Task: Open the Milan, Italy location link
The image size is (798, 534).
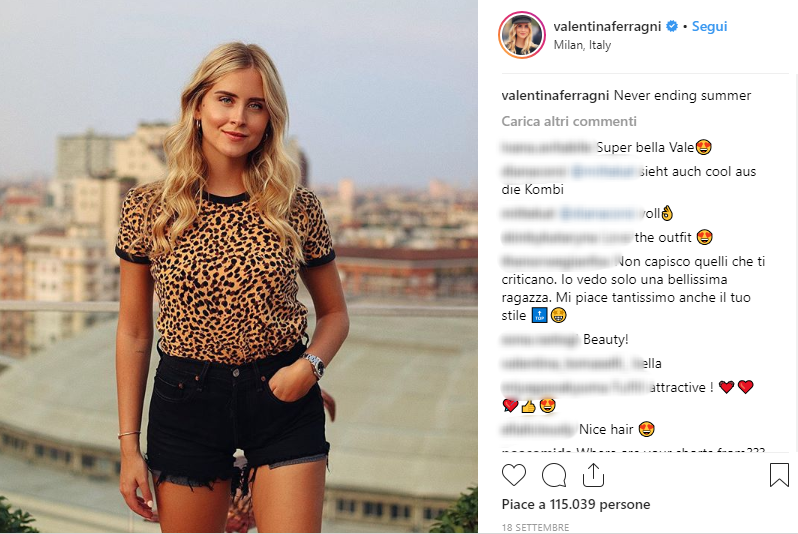Action: 582,45
